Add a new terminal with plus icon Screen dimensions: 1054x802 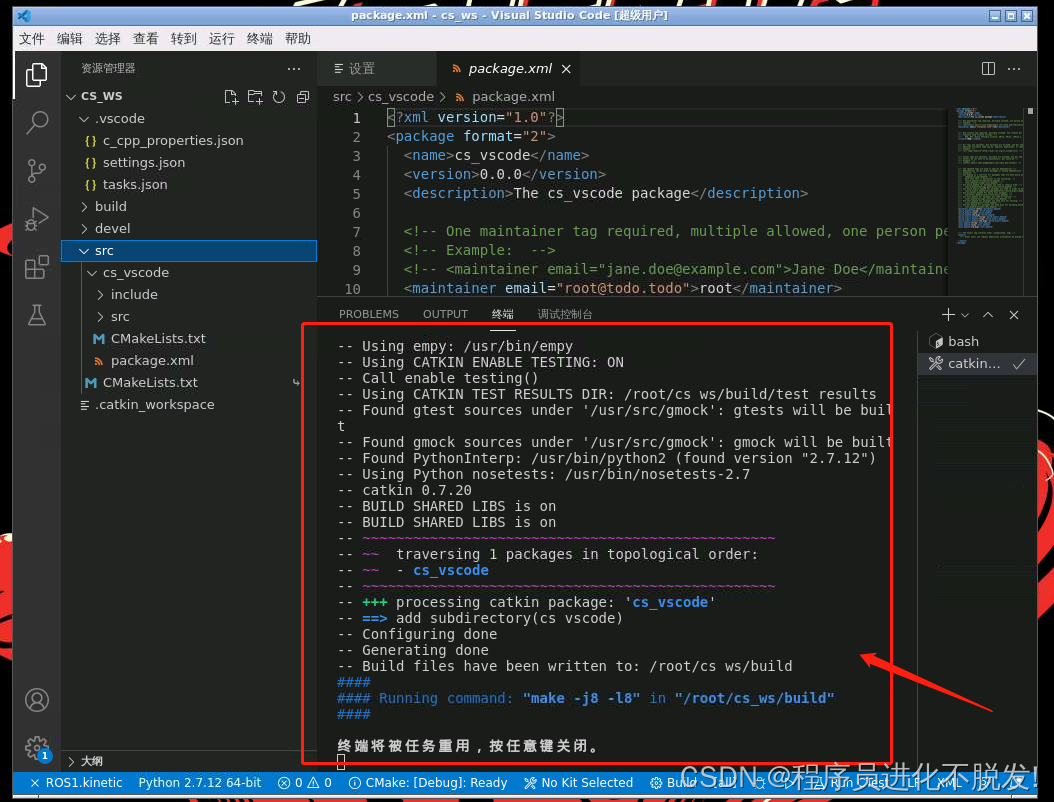[948, 315]
